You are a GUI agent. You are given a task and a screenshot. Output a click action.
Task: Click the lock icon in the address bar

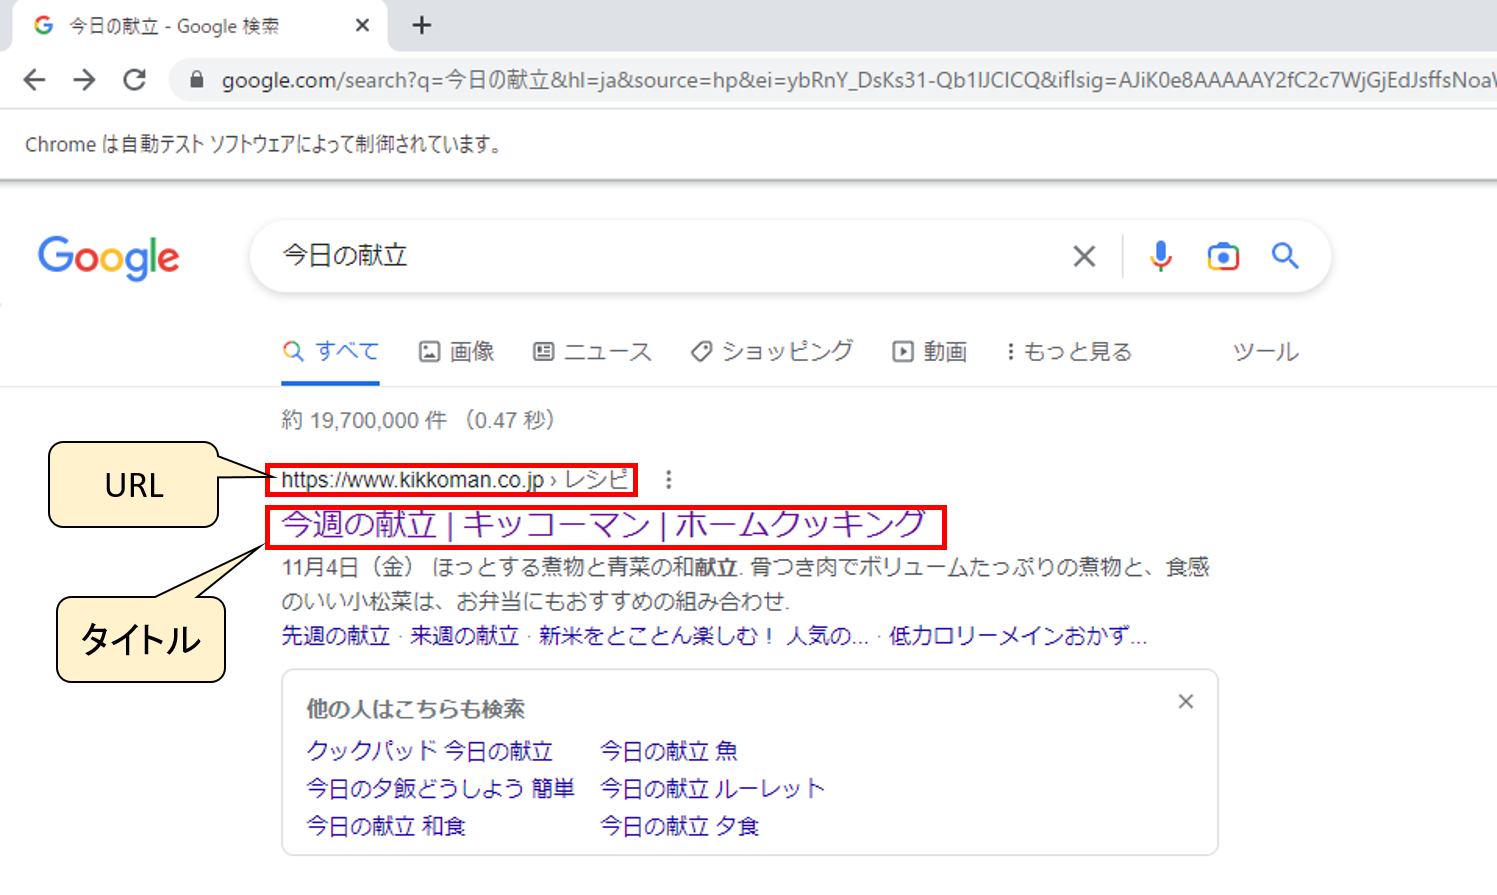coord(197,80)
